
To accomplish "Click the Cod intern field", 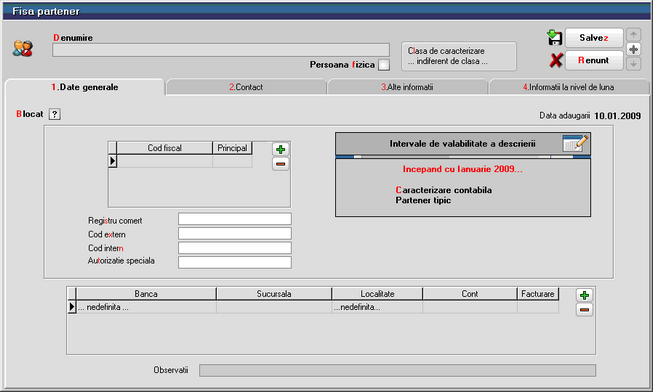I will pos(235,248).
